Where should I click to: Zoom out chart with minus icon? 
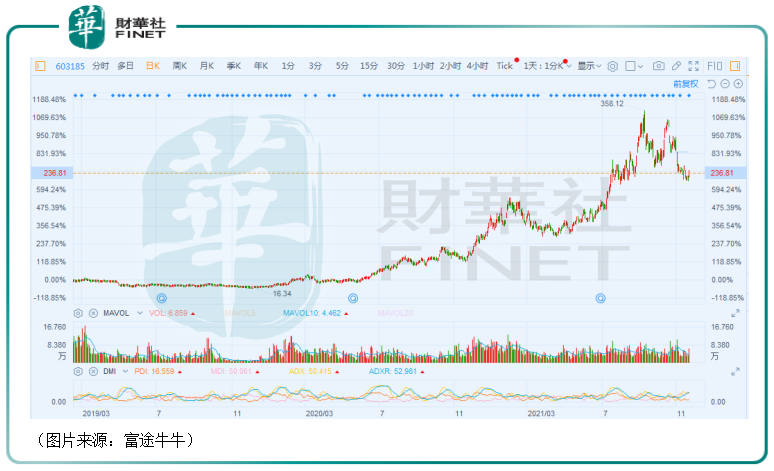(x=725, y=84)
